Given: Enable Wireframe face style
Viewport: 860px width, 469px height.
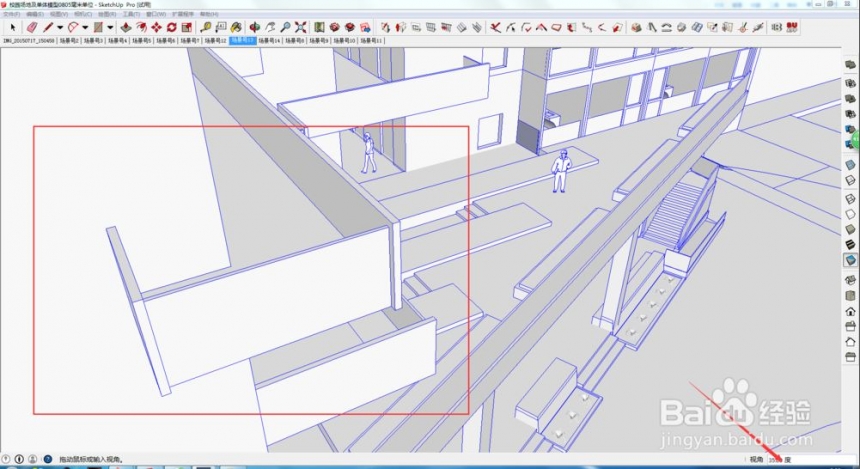Looking at the screenshot, I should point(850,199).
